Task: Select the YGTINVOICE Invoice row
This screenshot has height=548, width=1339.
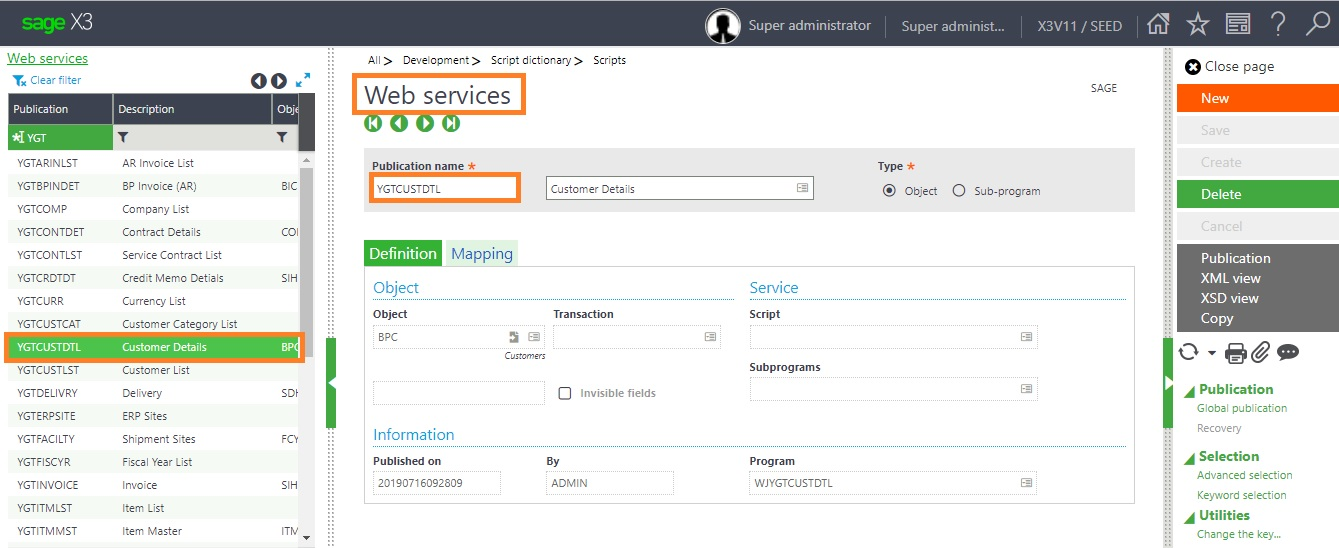Action: [155, 485]
